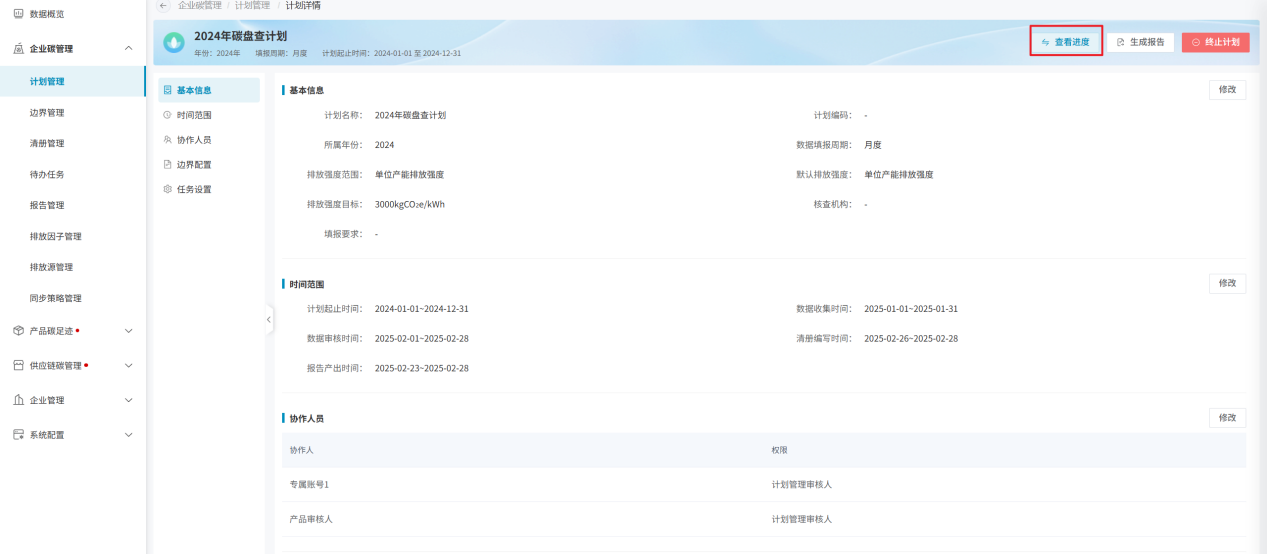Click the red 终止计划 button
Viewport: 1267px width, 554px height.
click(x=1215, y=42)
